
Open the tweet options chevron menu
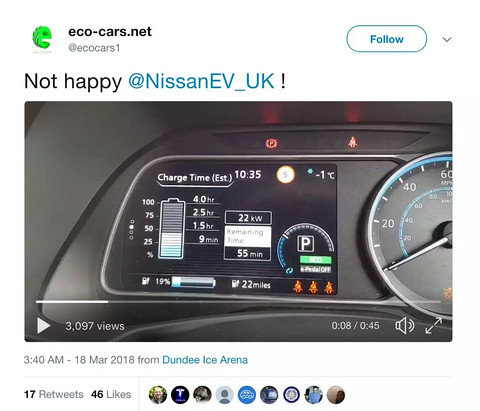coord(447,39)
